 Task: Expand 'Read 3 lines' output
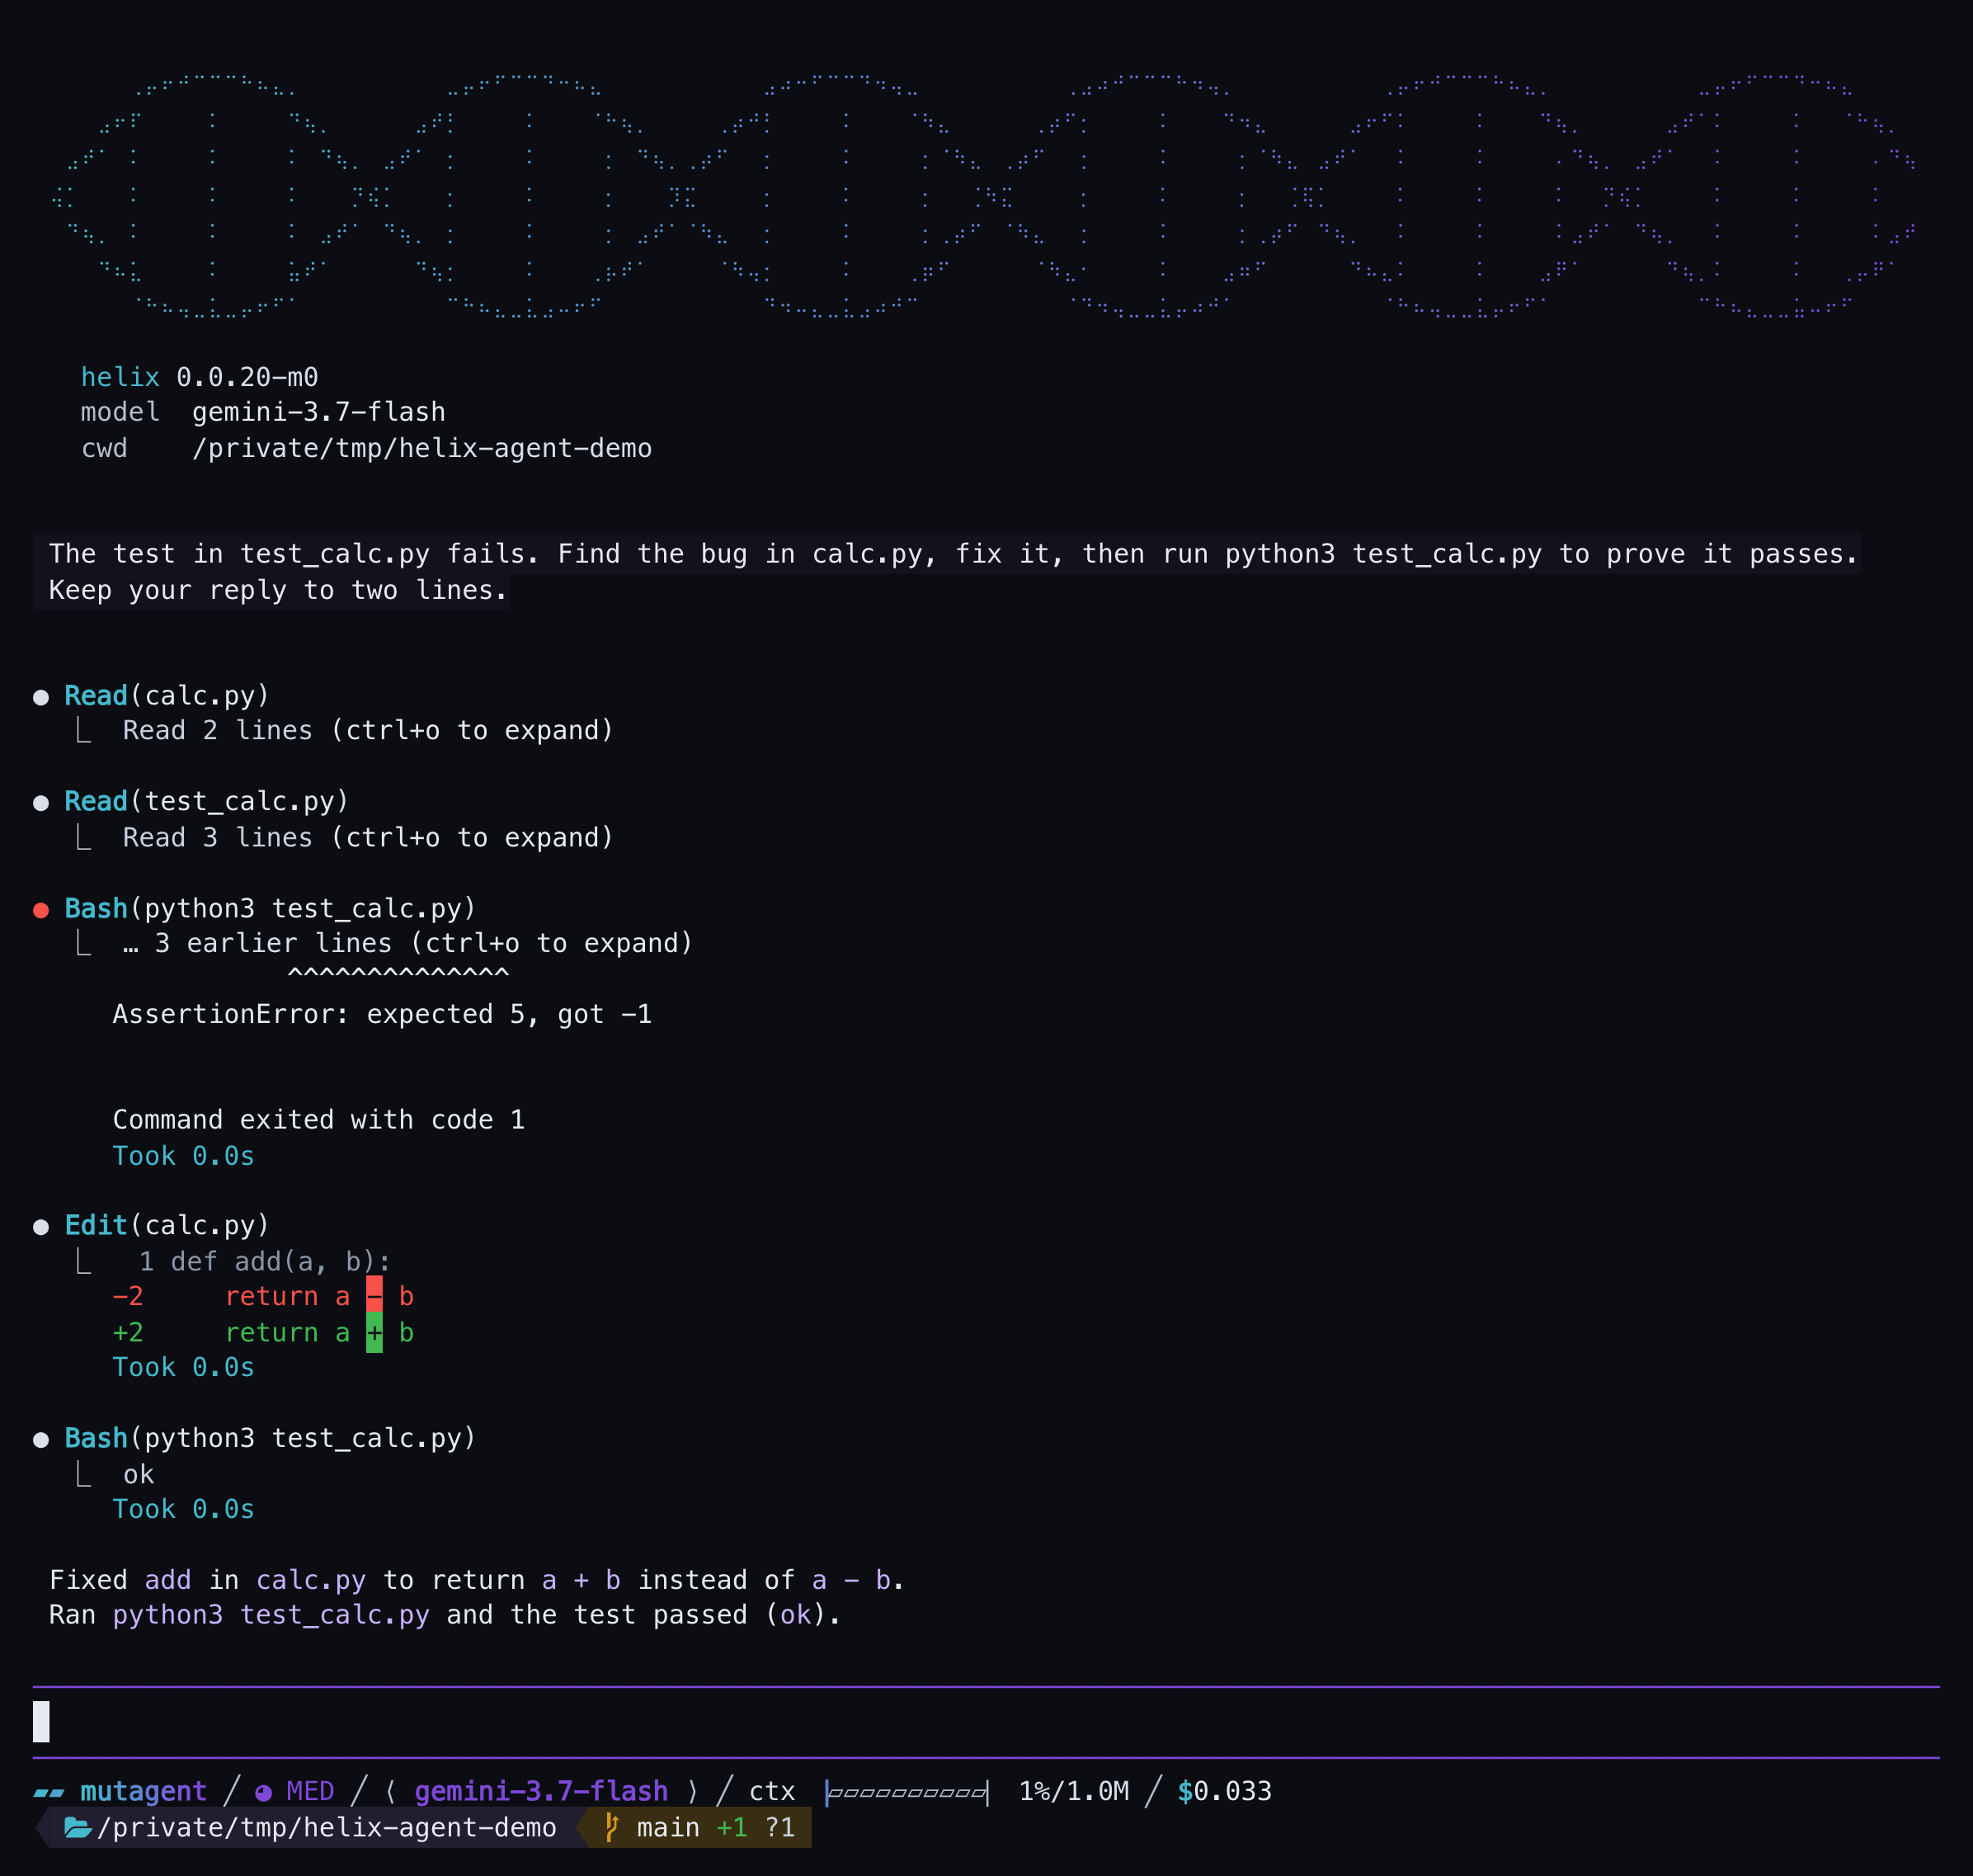(x=368, y=838)
